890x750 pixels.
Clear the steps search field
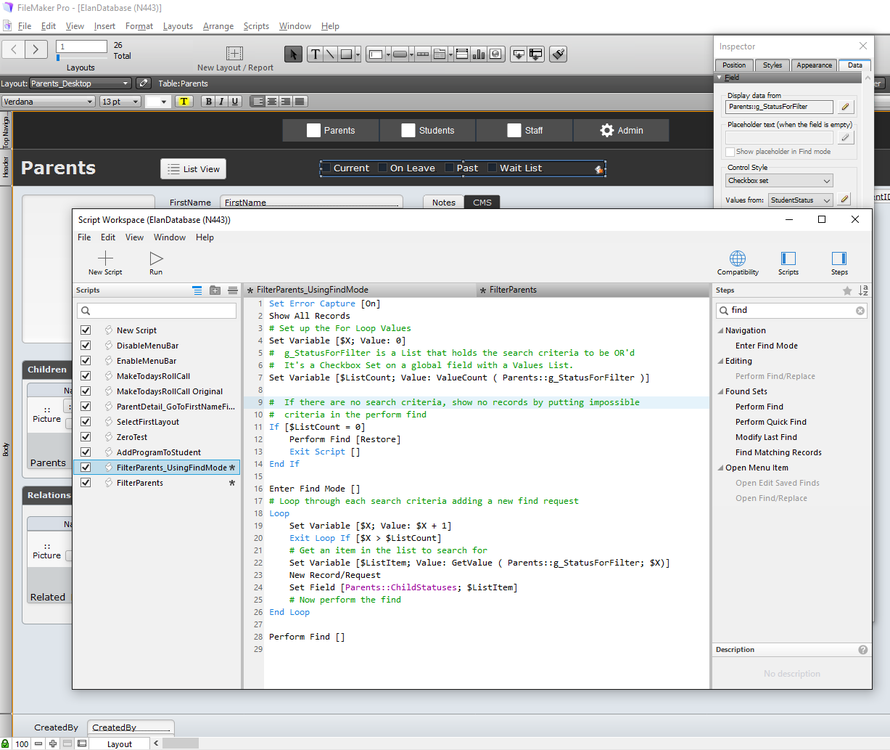tap(860, 311)
